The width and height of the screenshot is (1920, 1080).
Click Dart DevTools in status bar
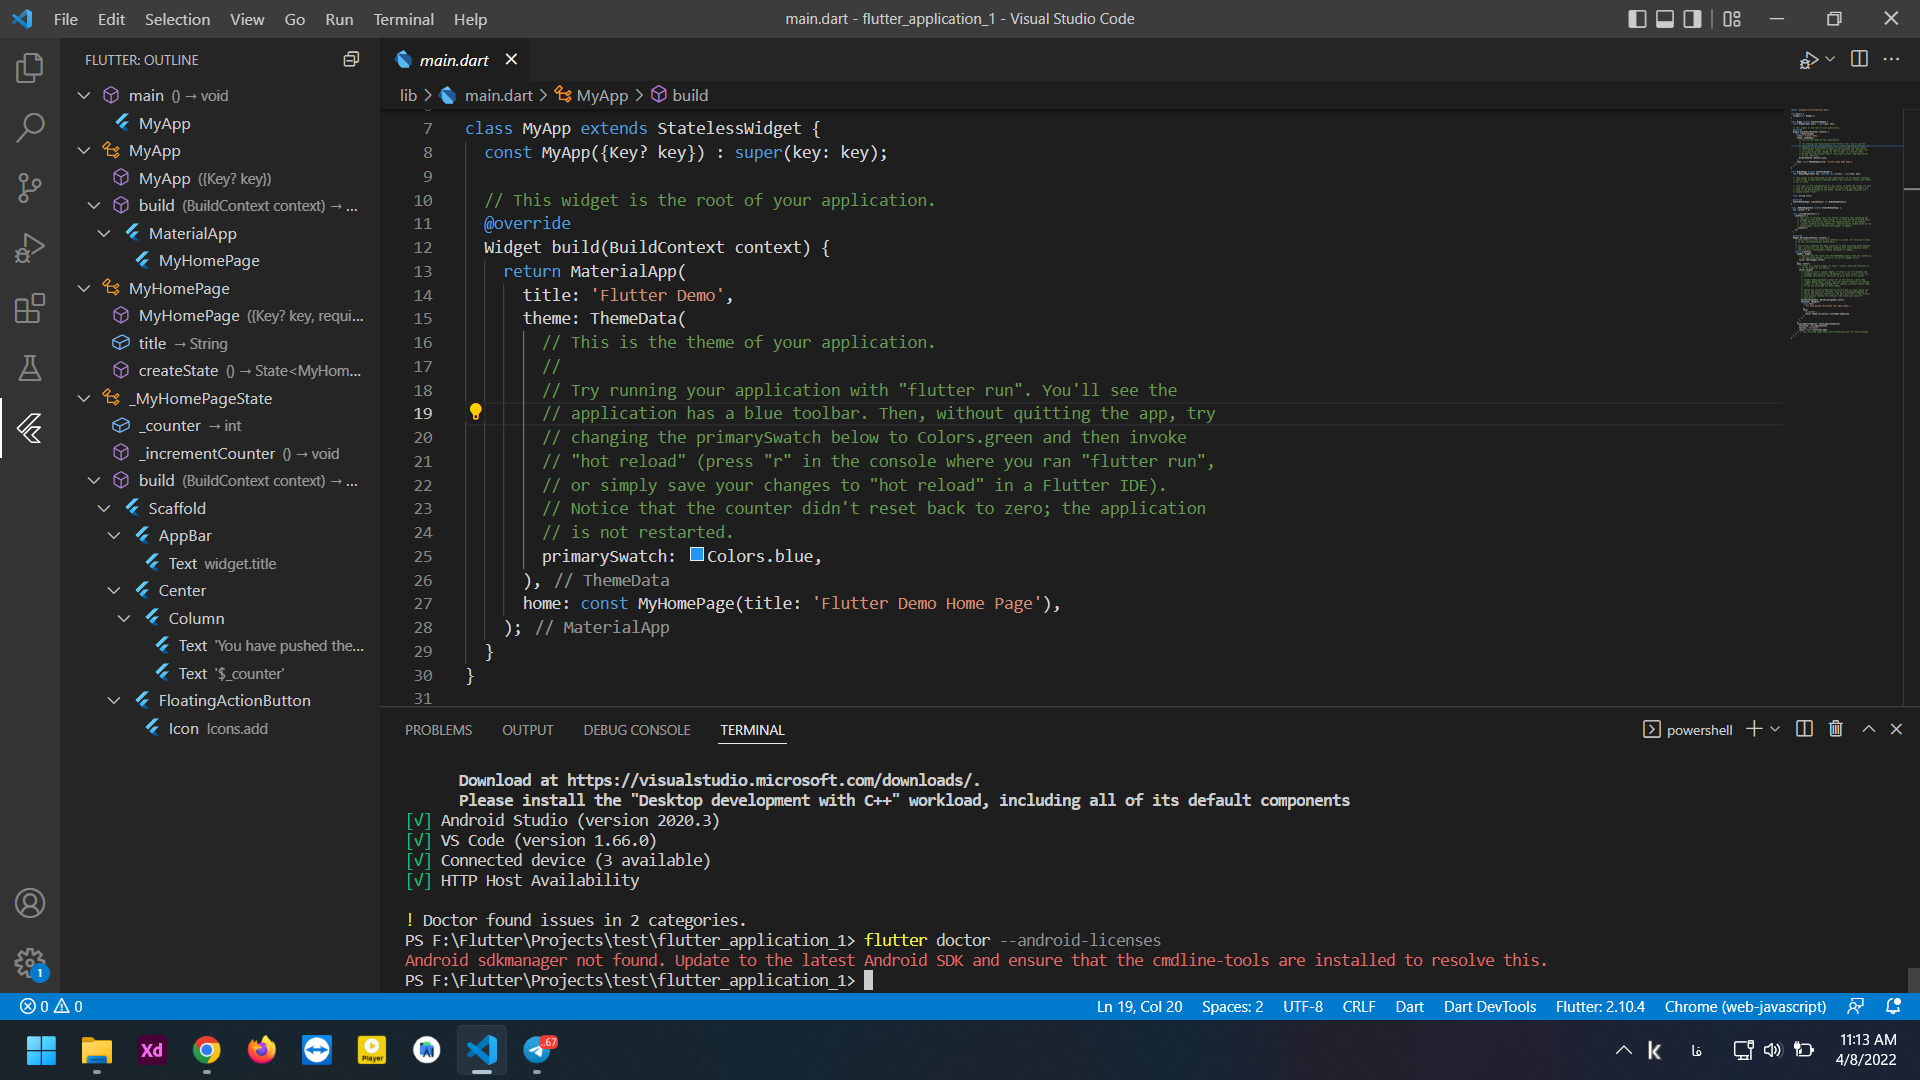pos(1489,1006)
